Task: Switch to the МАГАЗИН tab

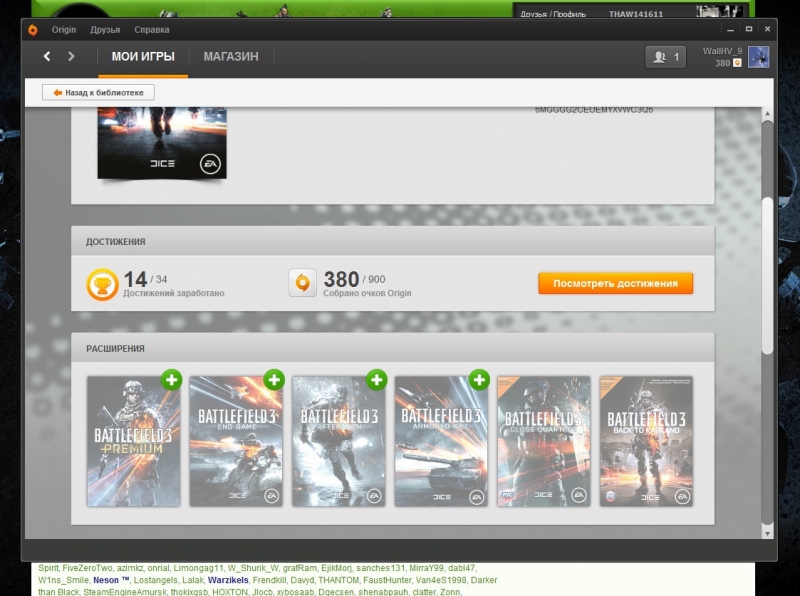Action: [x=231, y=57]
